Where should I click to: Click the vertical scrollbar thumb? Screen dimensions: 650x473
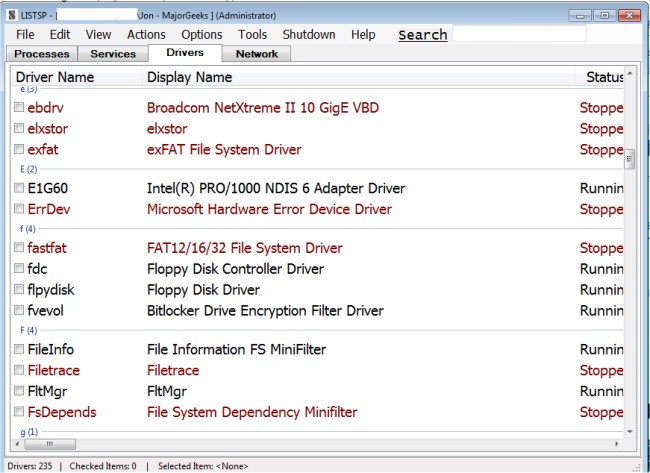[630, 159]
